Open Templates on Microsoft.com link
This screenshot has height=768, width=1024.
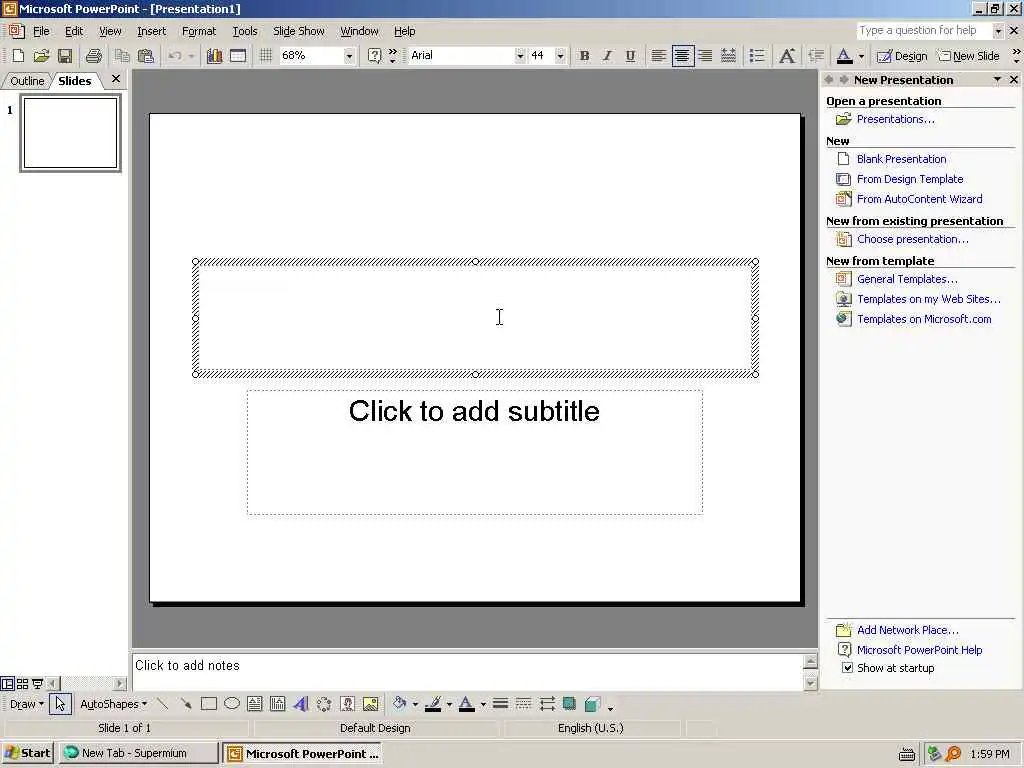click(x=924, y=319)
